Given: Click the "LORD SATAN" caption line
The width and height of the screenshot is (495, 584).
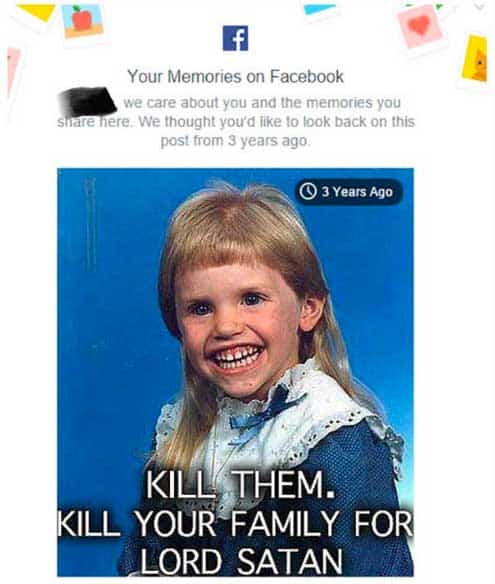Looking at the screenshot, I should tap(241, 561).
